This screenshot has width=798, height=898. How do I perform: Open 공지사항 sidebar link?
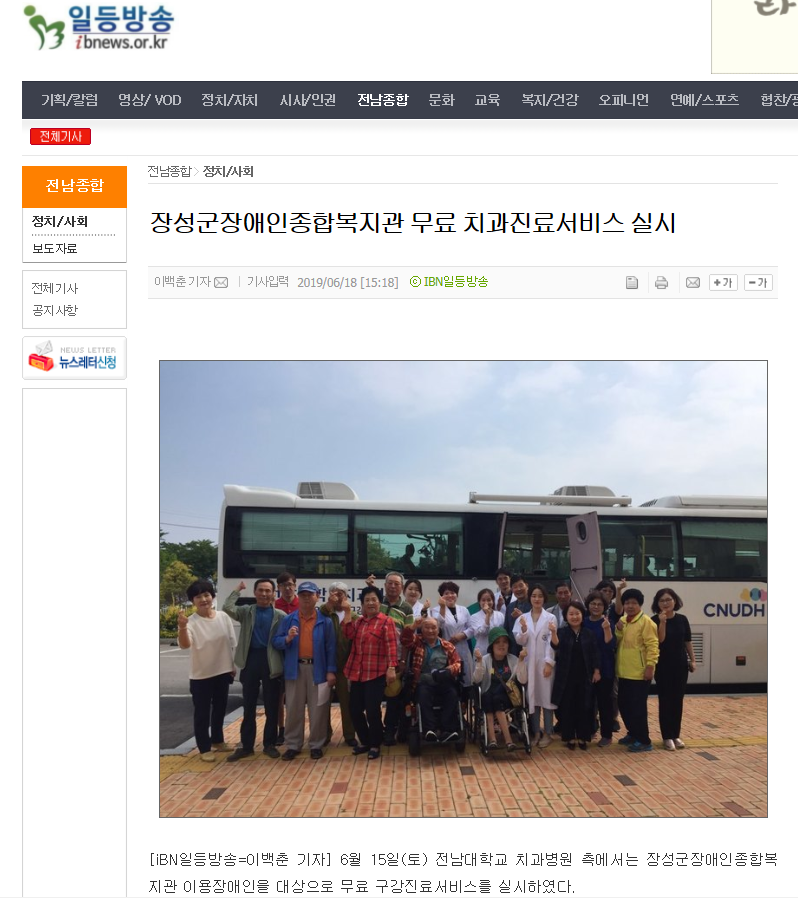pos(54,310)
